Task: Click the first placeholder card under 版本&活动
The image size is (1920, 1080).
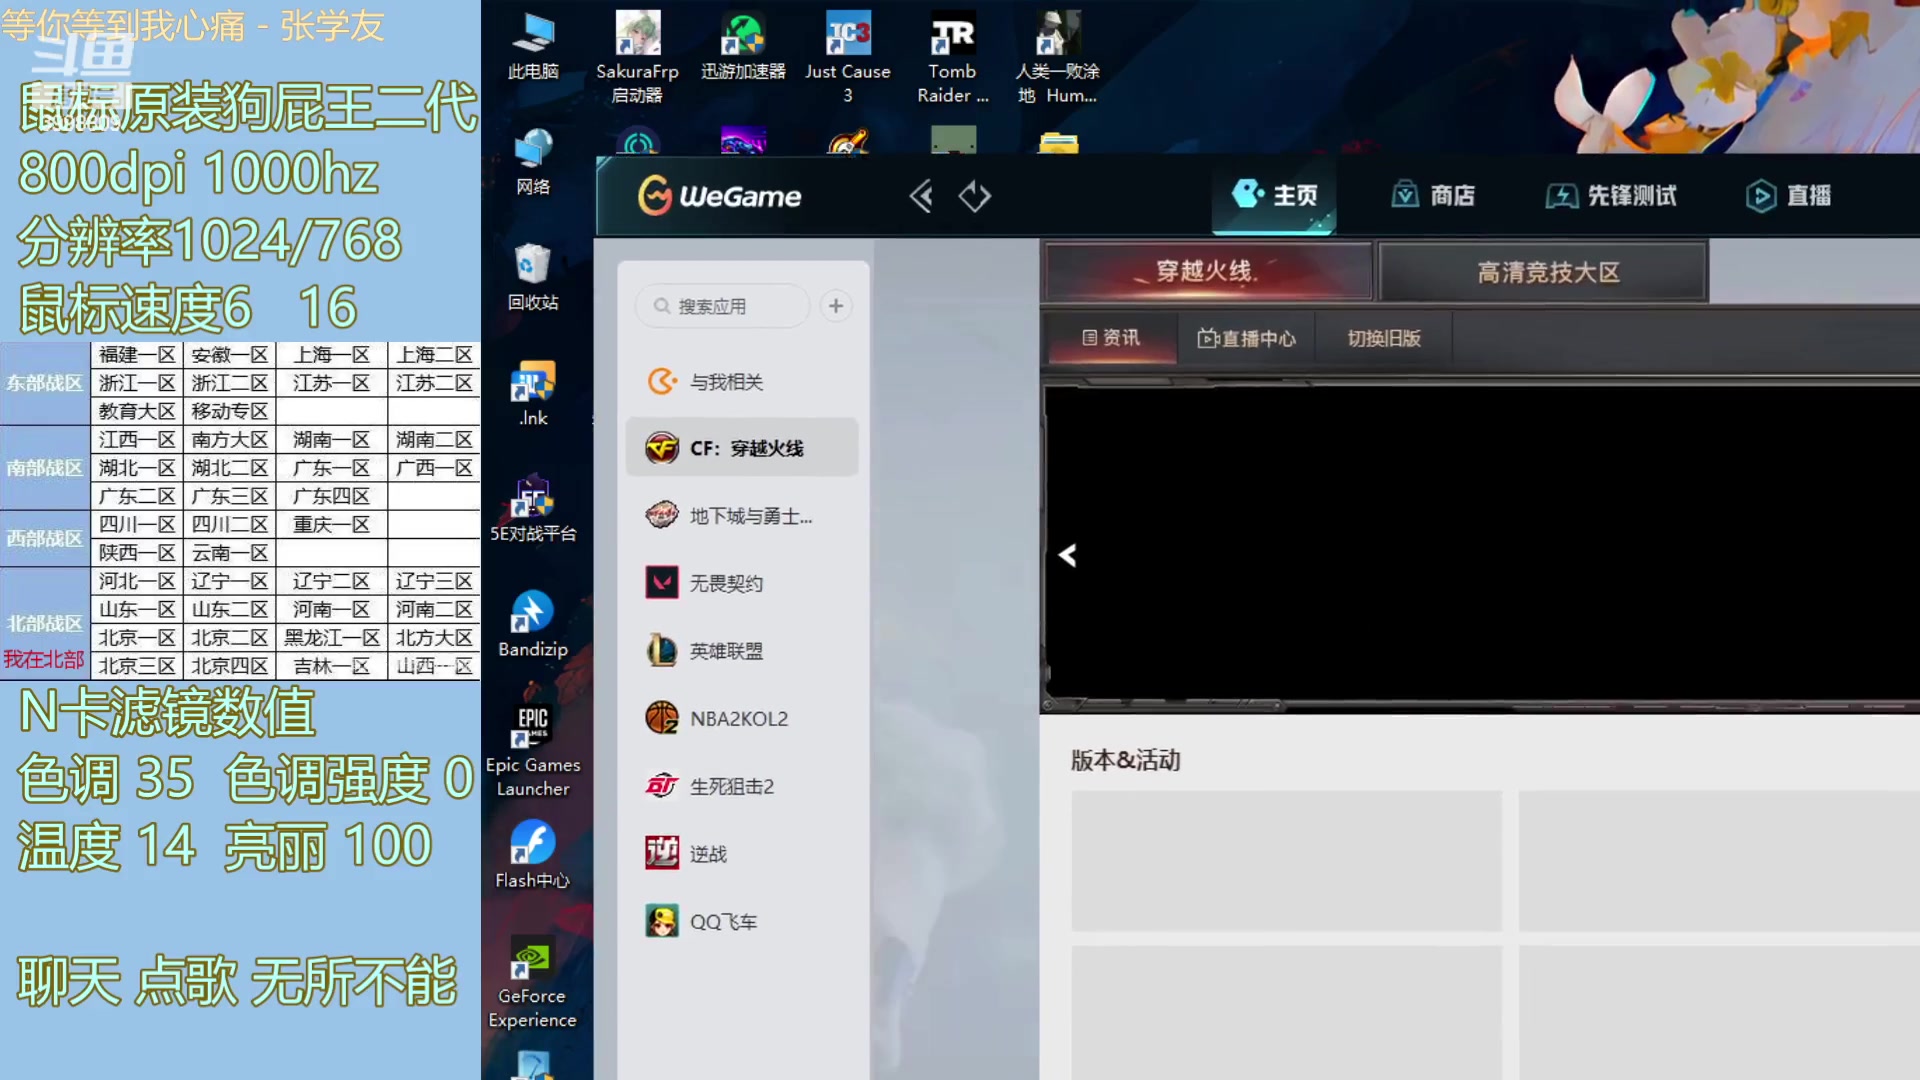Action: point(1286,861)
